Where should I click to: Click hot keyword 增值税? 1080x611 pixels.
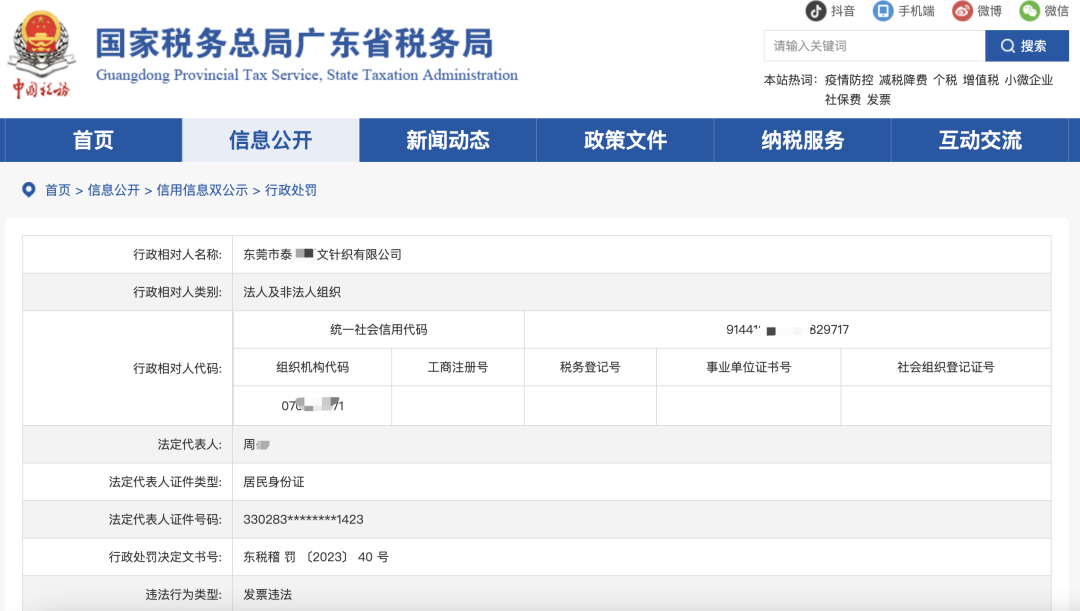(x=981, y=80)
